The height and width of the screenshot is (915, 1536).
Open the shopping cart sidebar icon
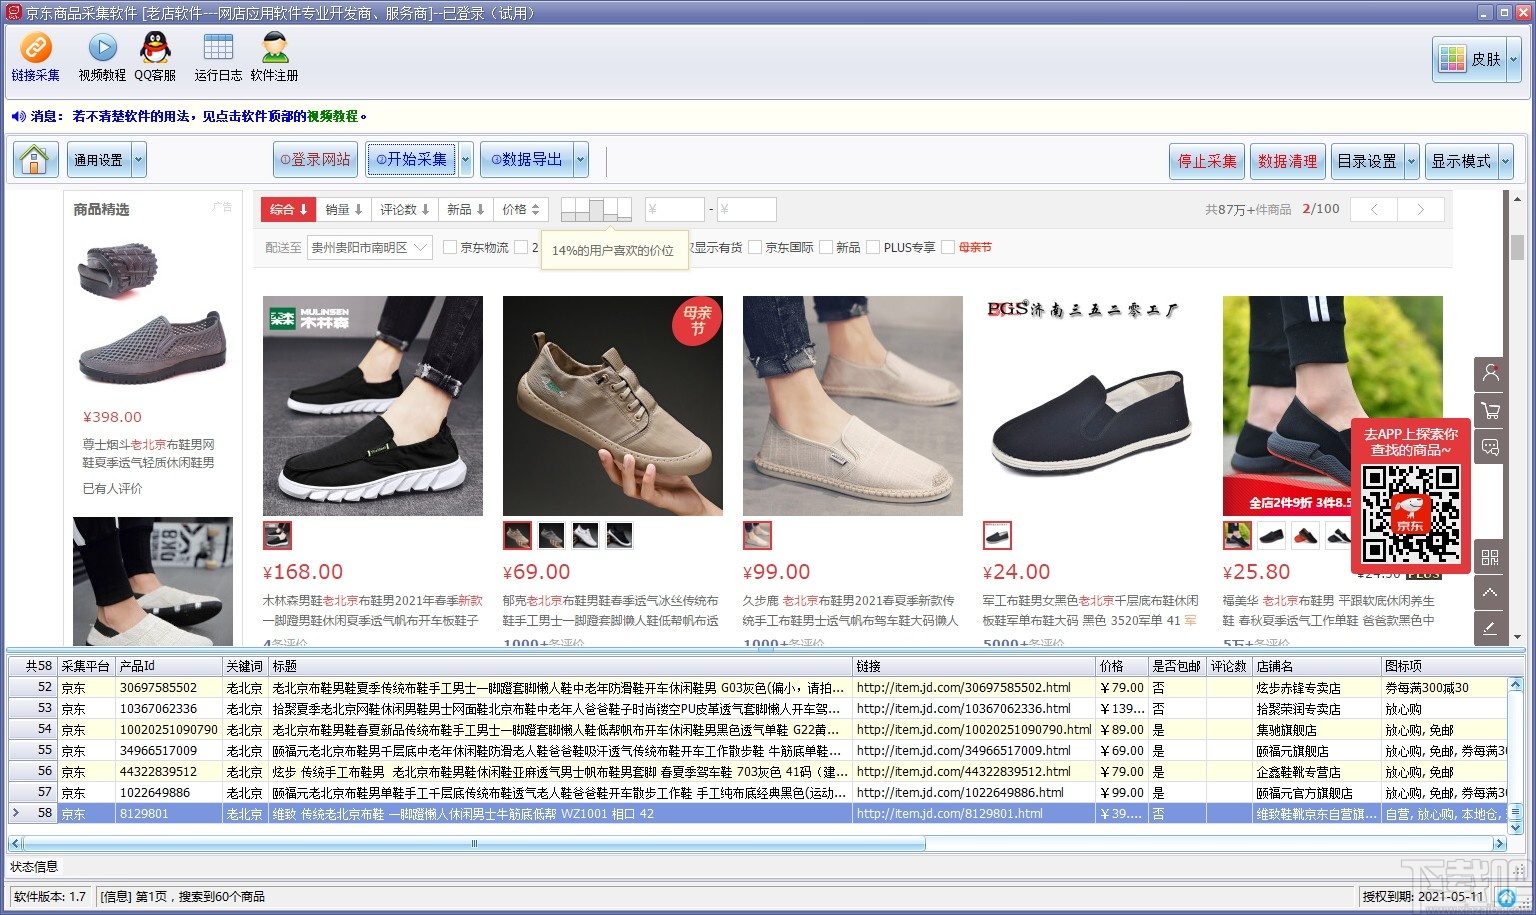pyautogui.click(x=1490, y=410)
